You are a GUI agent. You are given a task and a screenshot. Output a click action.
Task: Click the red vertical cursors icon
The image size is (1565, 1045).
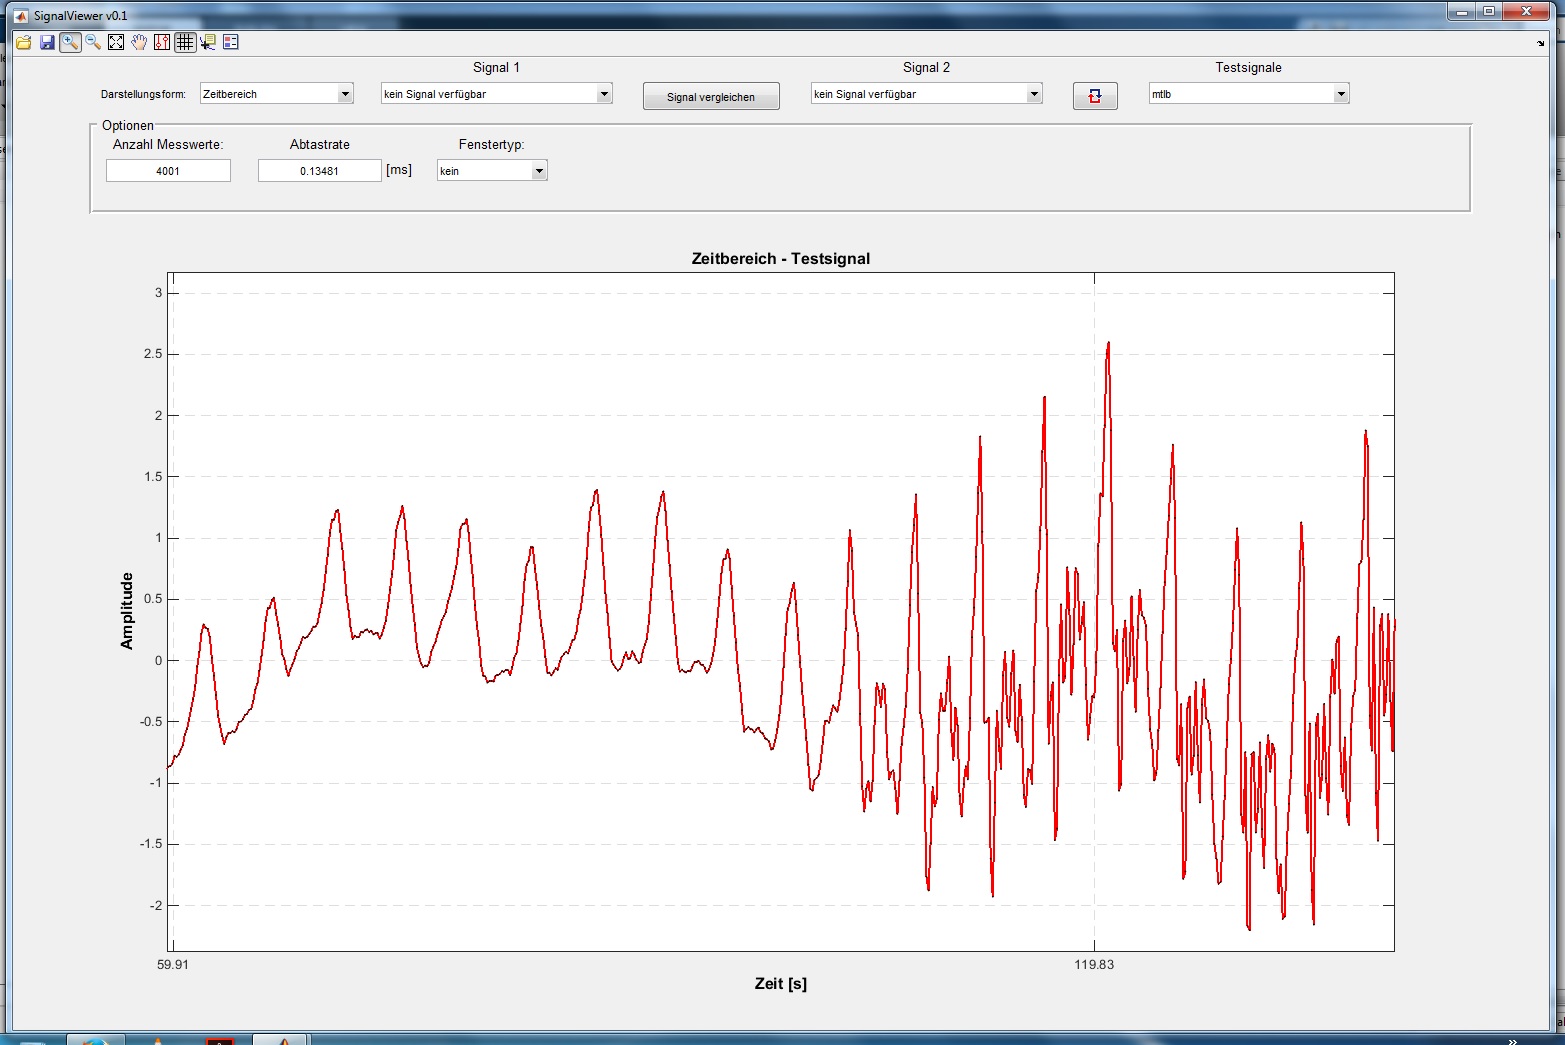pyautogui.click(x=162, y=42)
